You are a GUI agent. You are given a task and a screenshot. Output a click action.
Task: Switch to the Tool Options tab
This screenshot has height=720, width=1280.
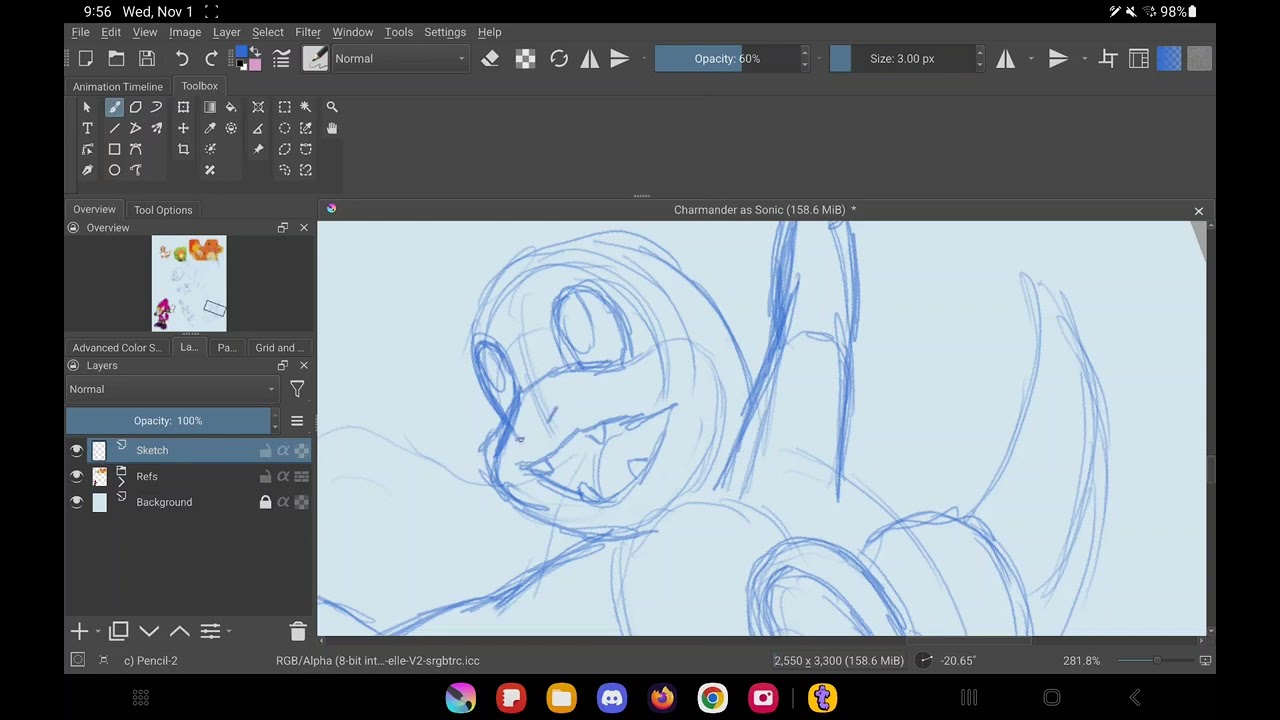163,210
